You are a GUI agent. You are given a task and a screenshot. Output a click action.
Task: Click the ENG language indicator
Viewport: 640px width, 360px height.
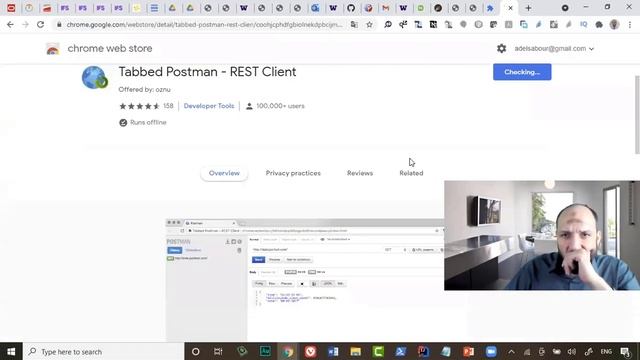[606, 351]
